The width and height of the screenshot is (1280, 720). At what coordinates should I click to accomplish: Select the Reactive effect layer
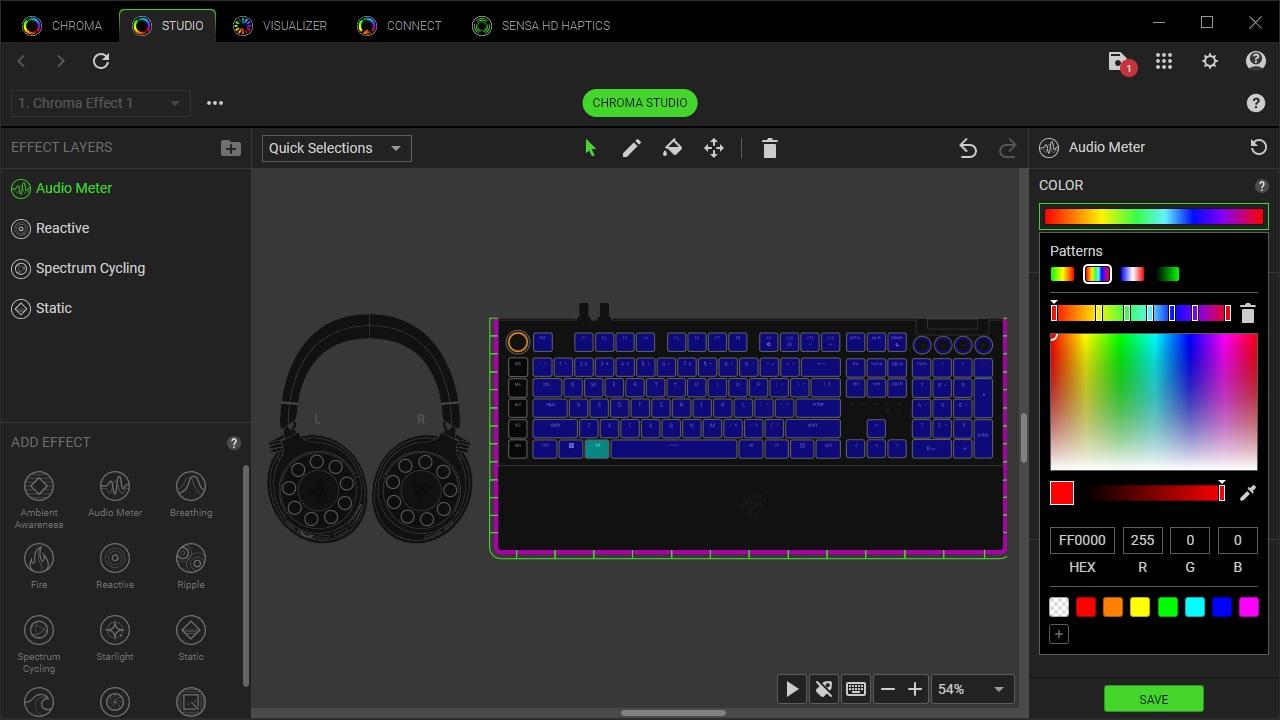pos(125,228)
